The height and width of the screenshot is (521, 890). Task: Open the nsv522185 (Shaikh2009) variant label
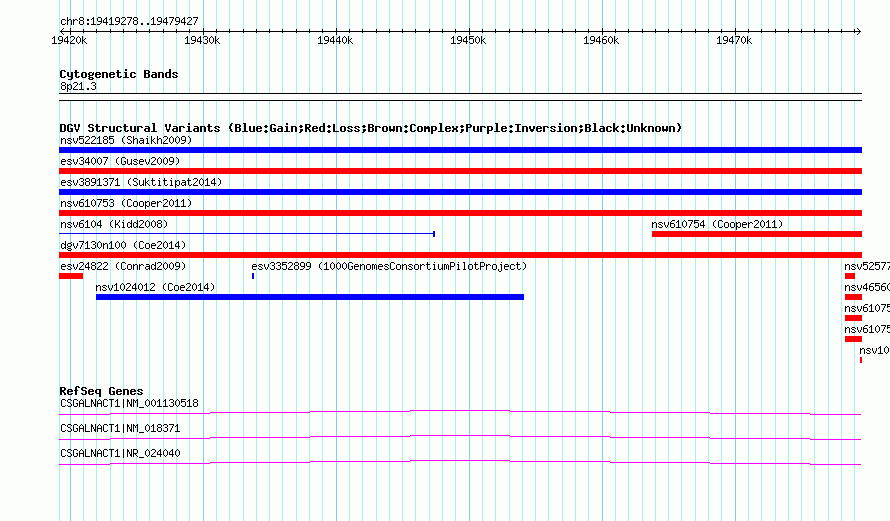[x=126, y=140]
